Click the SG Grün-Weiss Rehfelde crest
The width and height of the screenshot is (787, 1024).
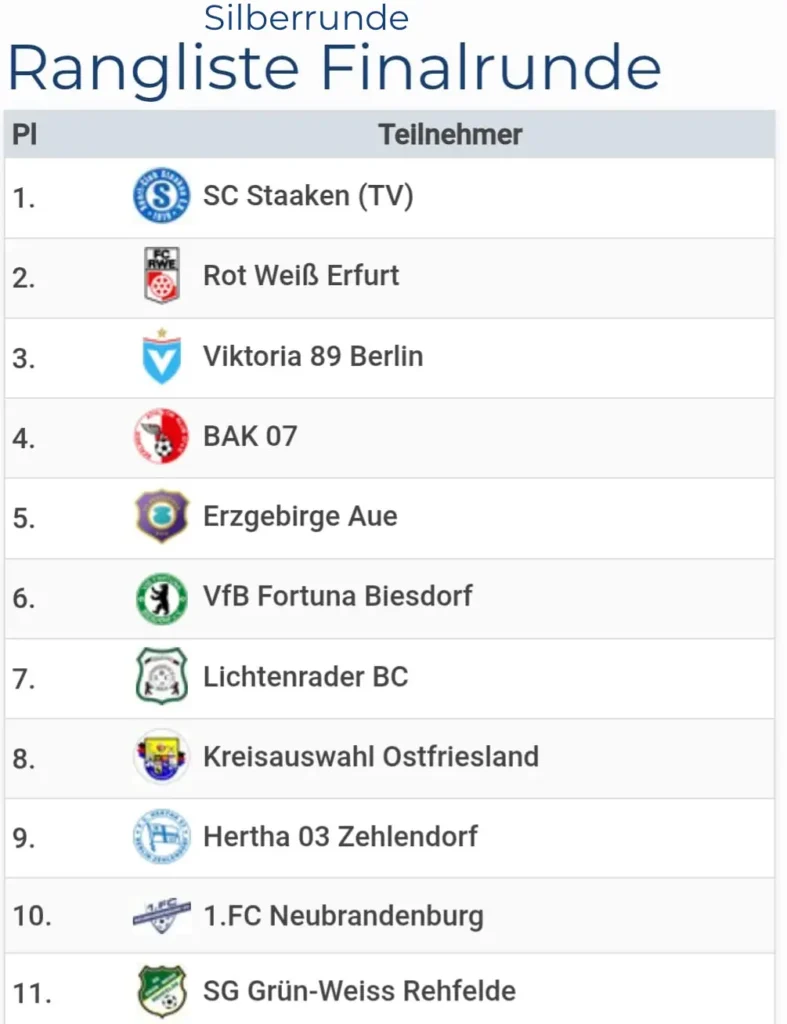click(162, 991)
